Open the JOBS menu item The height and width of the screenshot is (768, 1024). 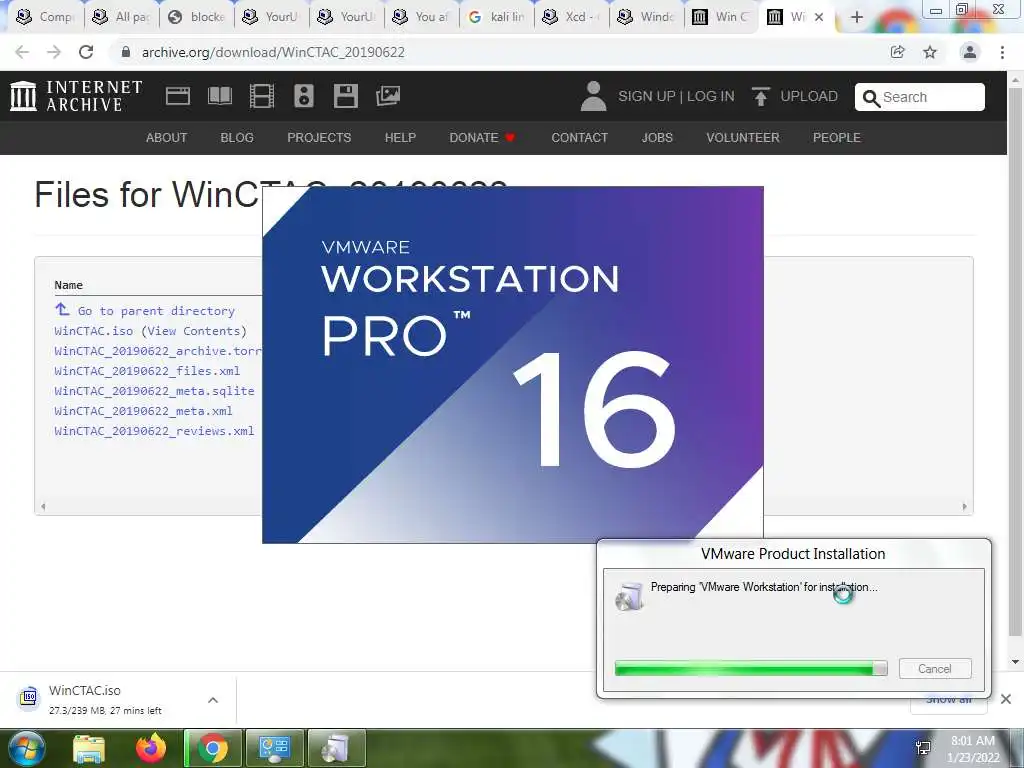click(x=657, y=138)
